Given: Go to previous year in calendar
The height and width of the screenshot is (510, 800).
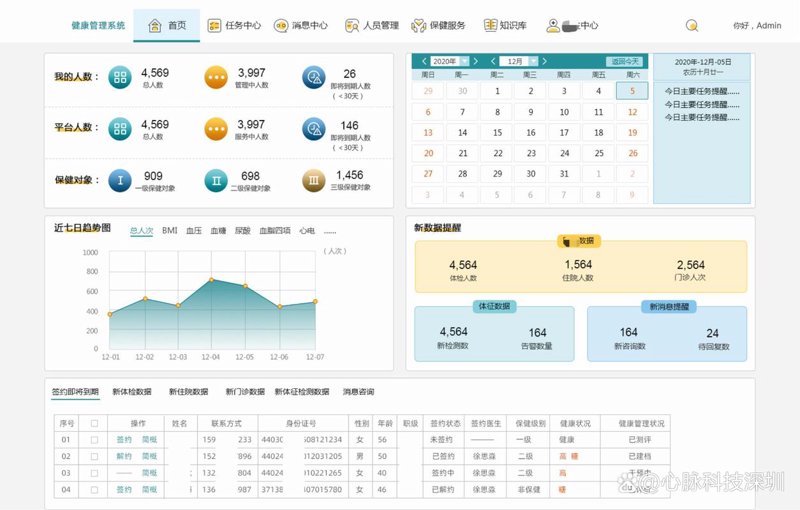Looking at the screenshot, I should click(x=424, y=61).
